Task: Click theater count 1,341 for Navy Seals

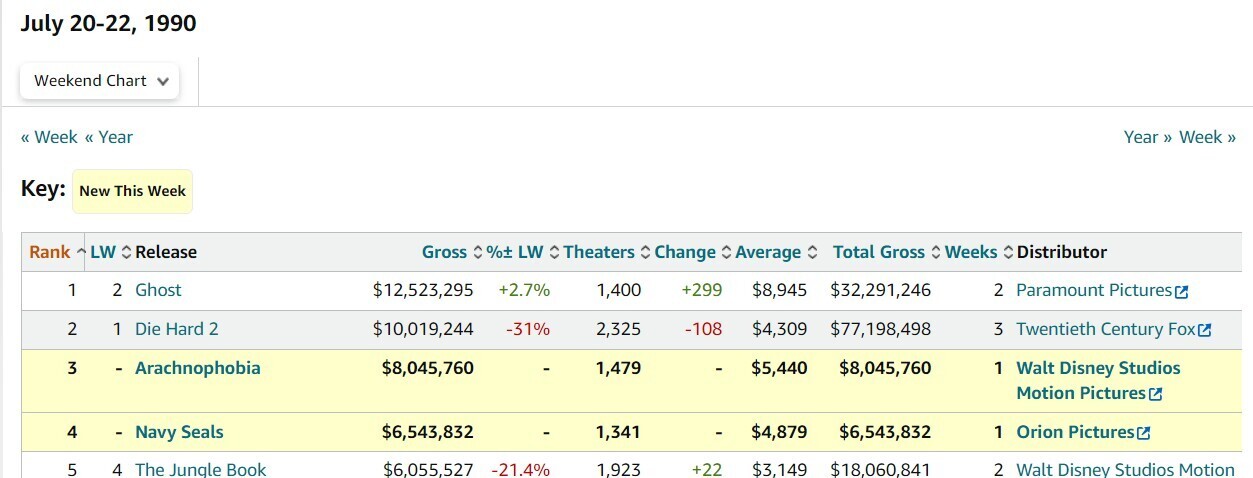Action: (x=619, y=432)
